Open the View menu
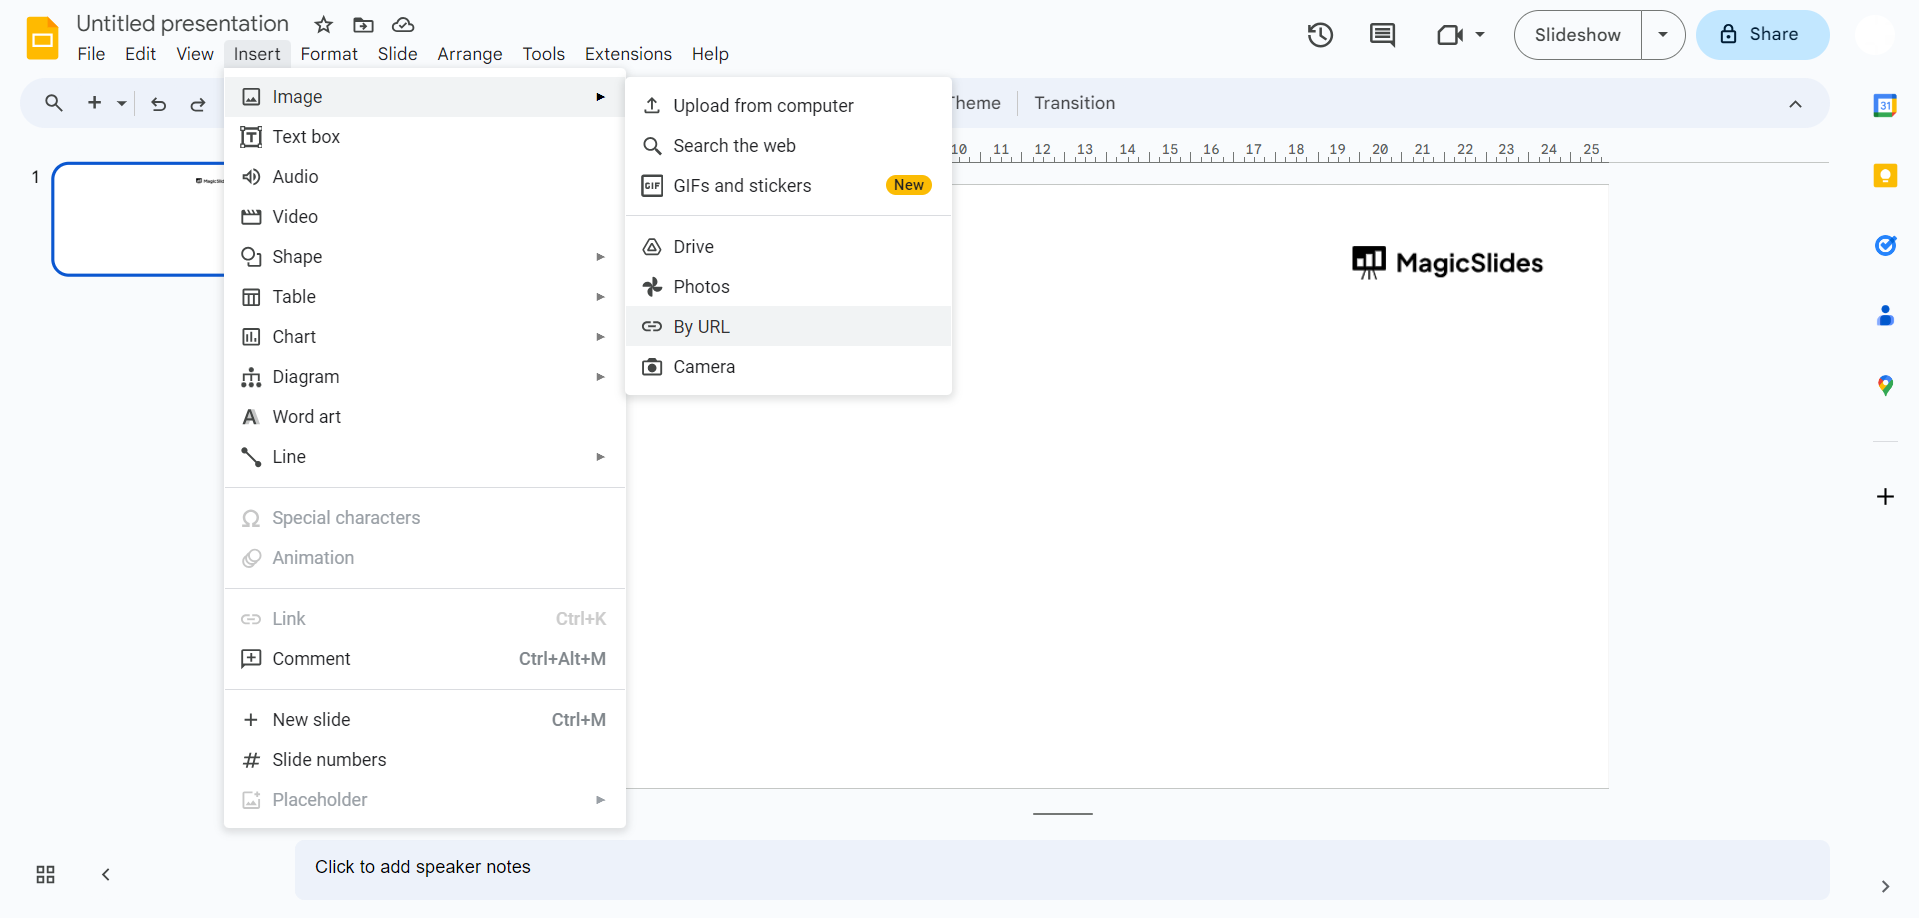The height and width of the screenshot is (918, 1919). [195, 54]
